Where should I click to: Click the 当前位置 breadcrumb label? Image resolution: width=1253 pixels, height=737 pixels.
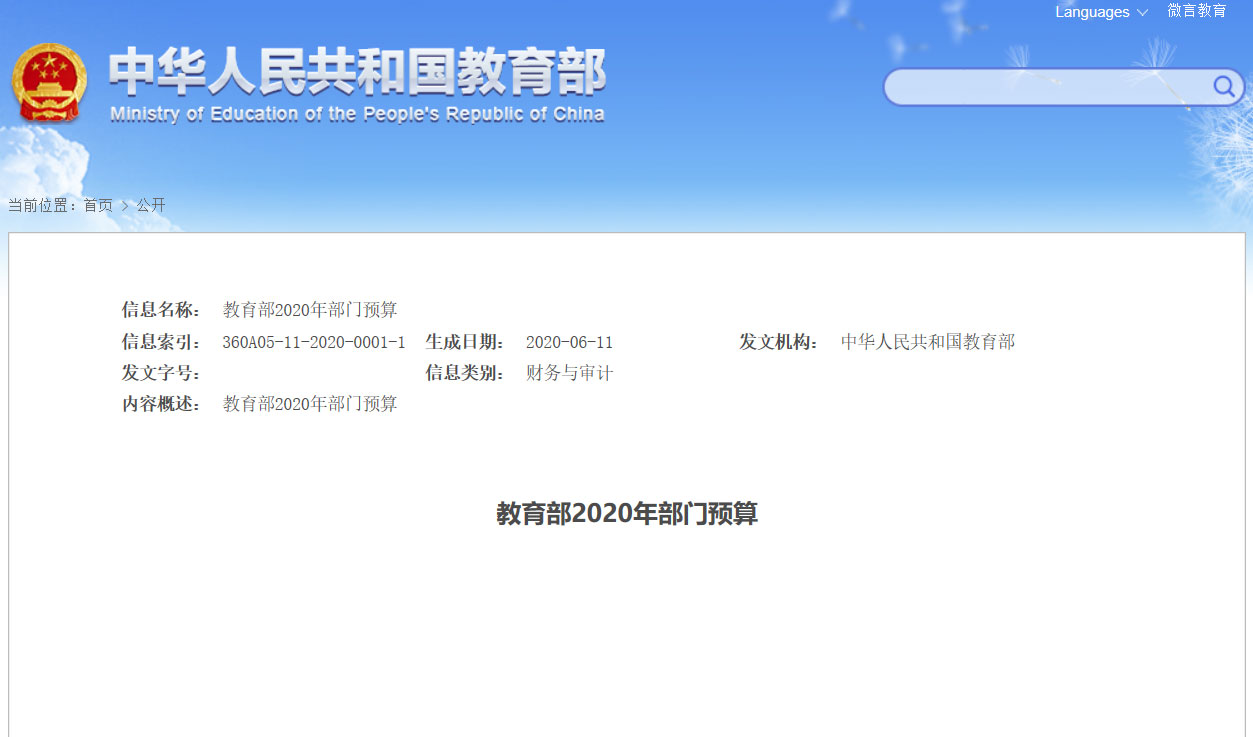42,205
